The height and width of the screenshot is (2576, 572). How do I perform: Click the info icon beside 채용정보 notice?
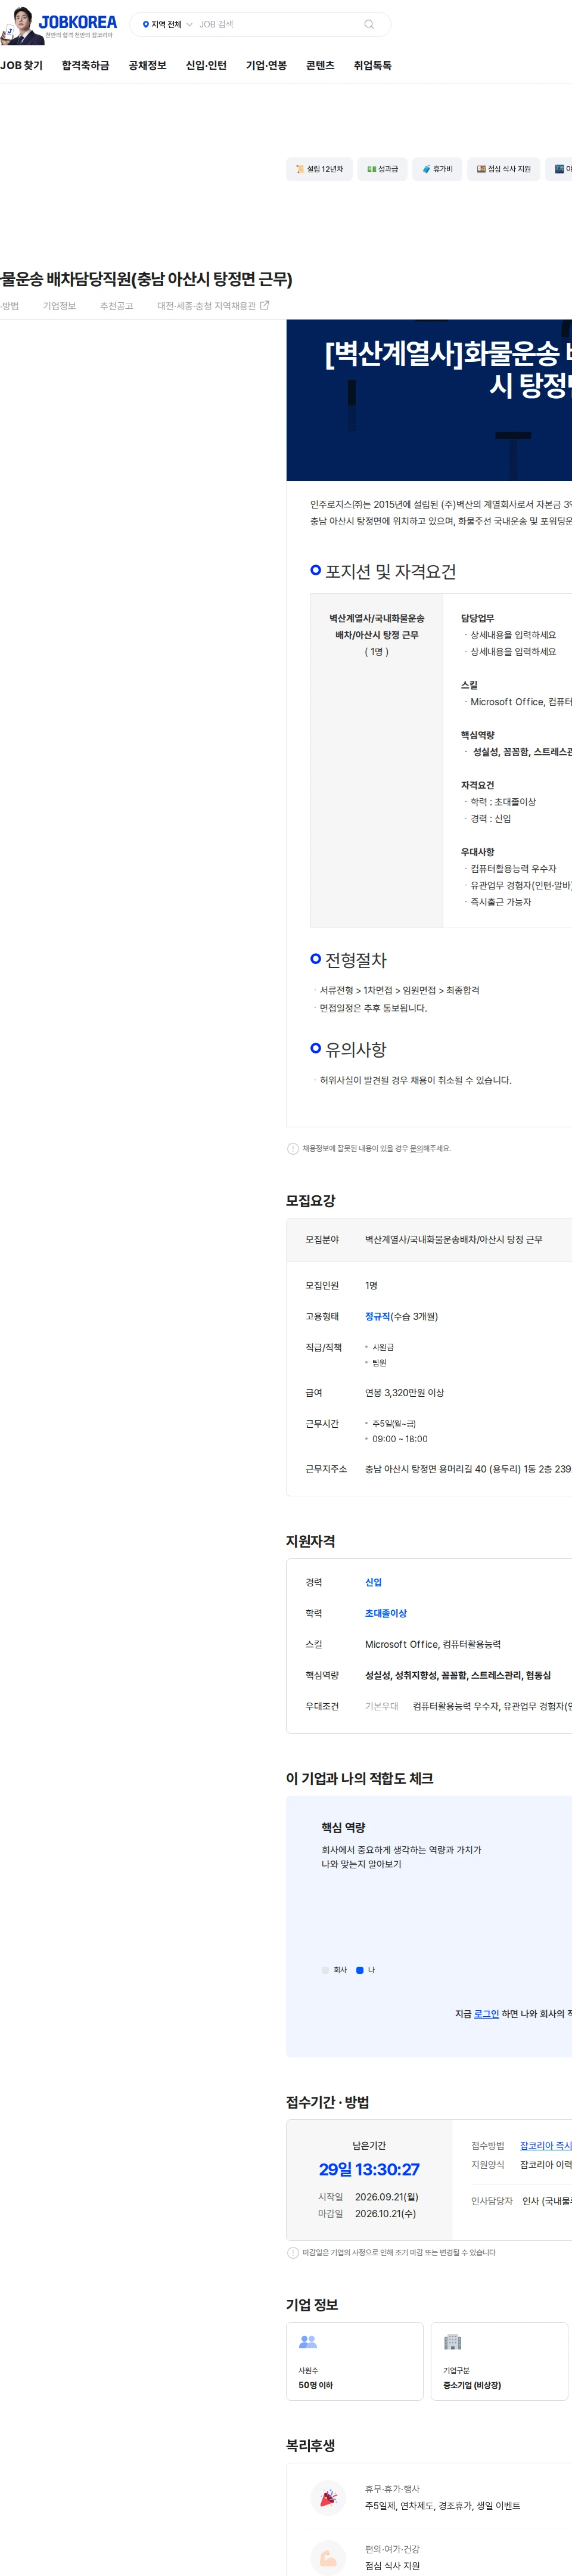293,1148
